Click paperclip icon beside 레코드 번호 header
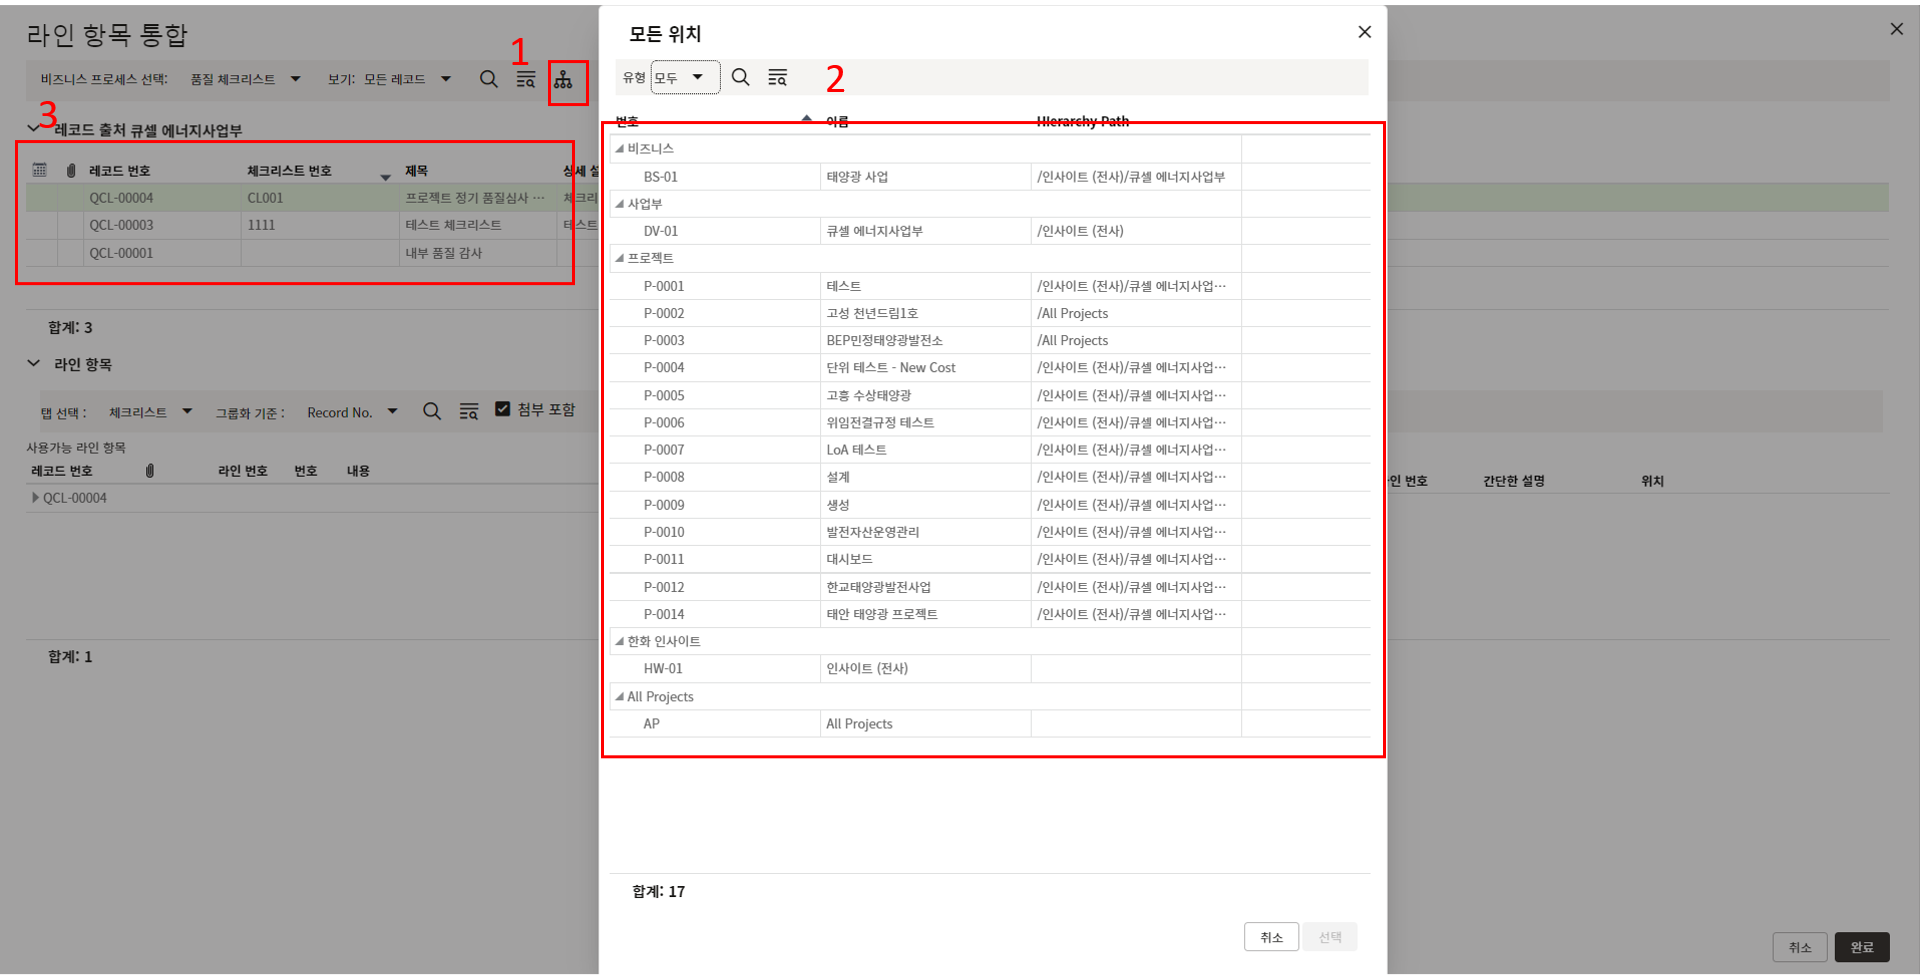This screenshot has height=980, width=1920. tap(71, 170)
